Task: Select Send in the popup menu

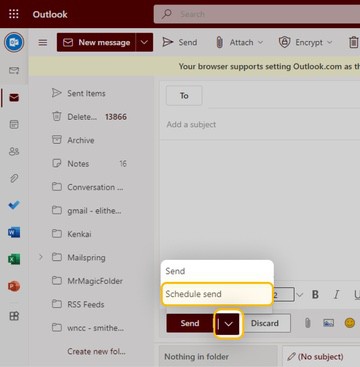Action: click(x=217, y=271)
